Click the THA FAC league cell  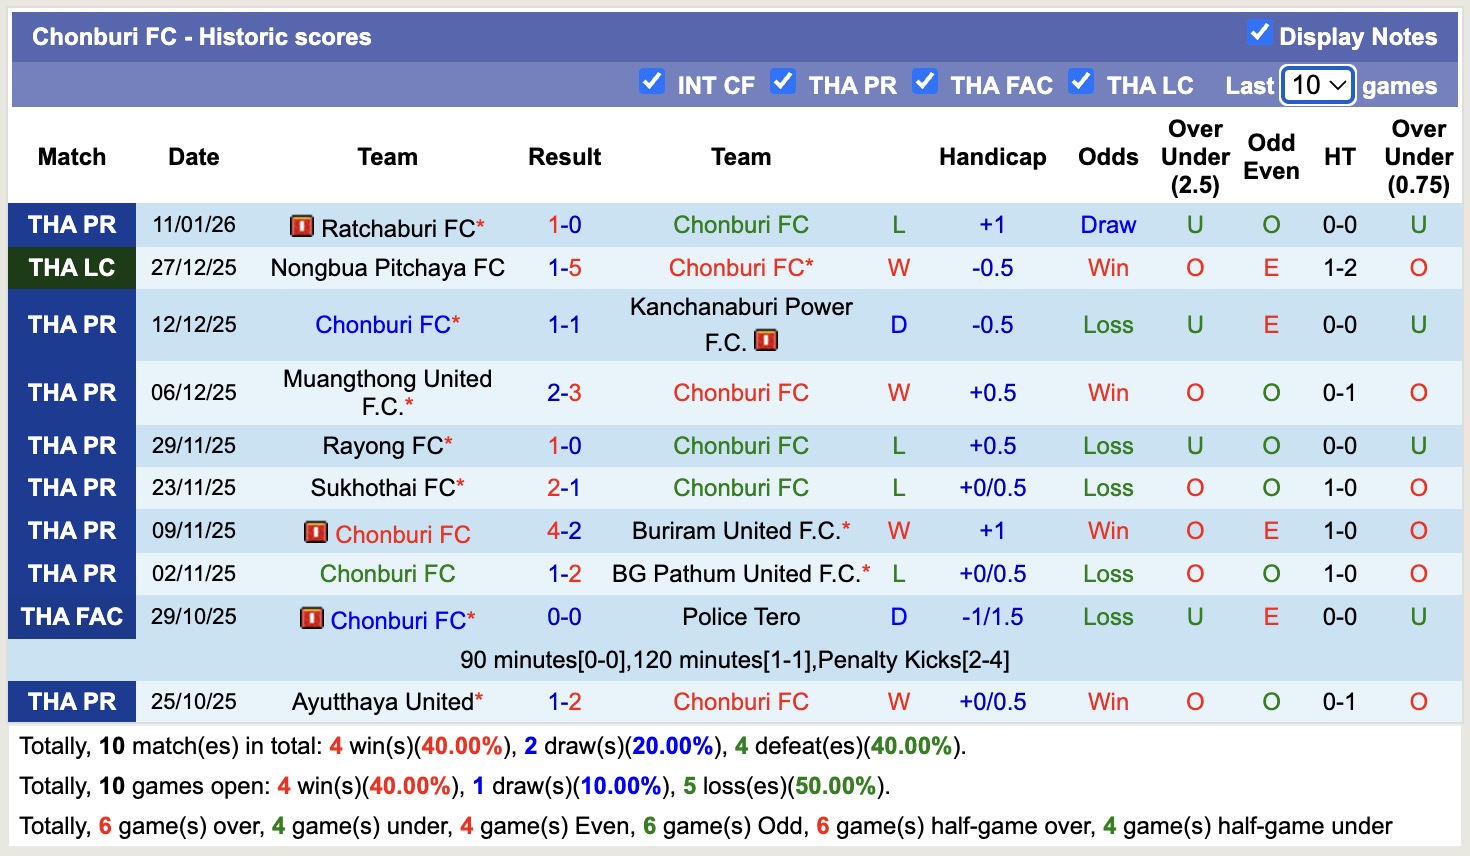72,617
